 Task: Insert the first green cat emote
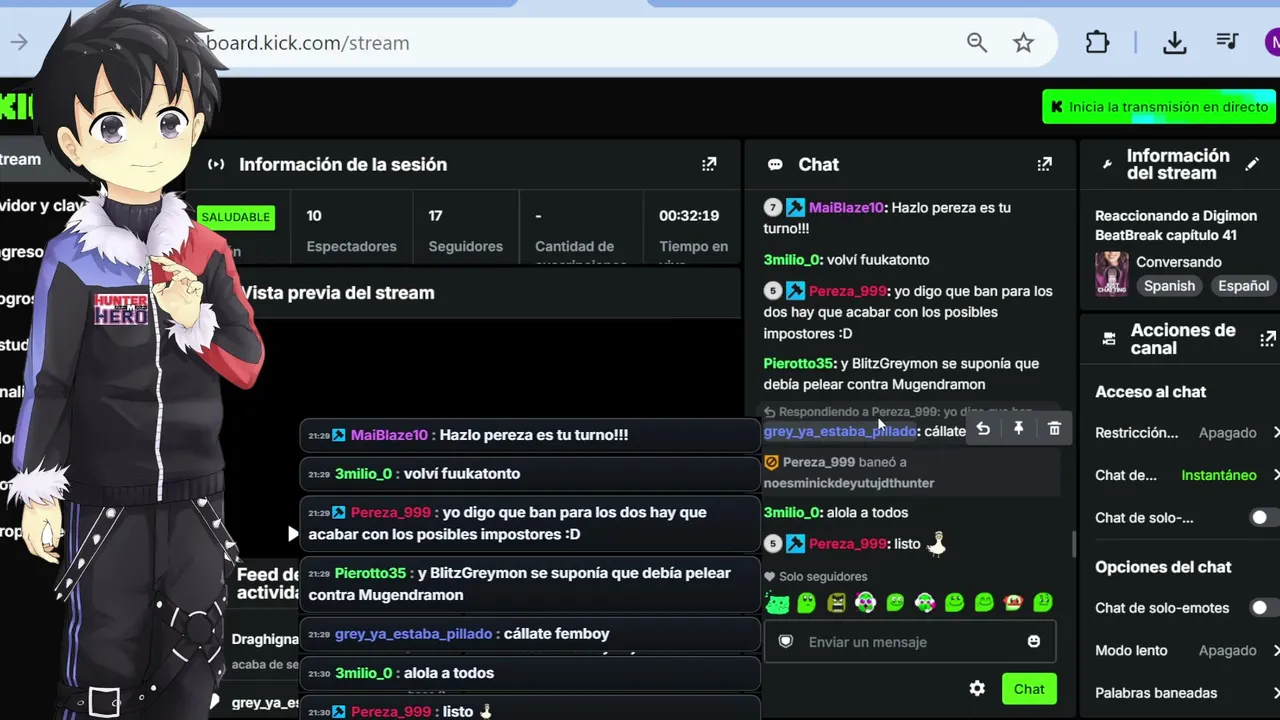click(x=777, y=602)
